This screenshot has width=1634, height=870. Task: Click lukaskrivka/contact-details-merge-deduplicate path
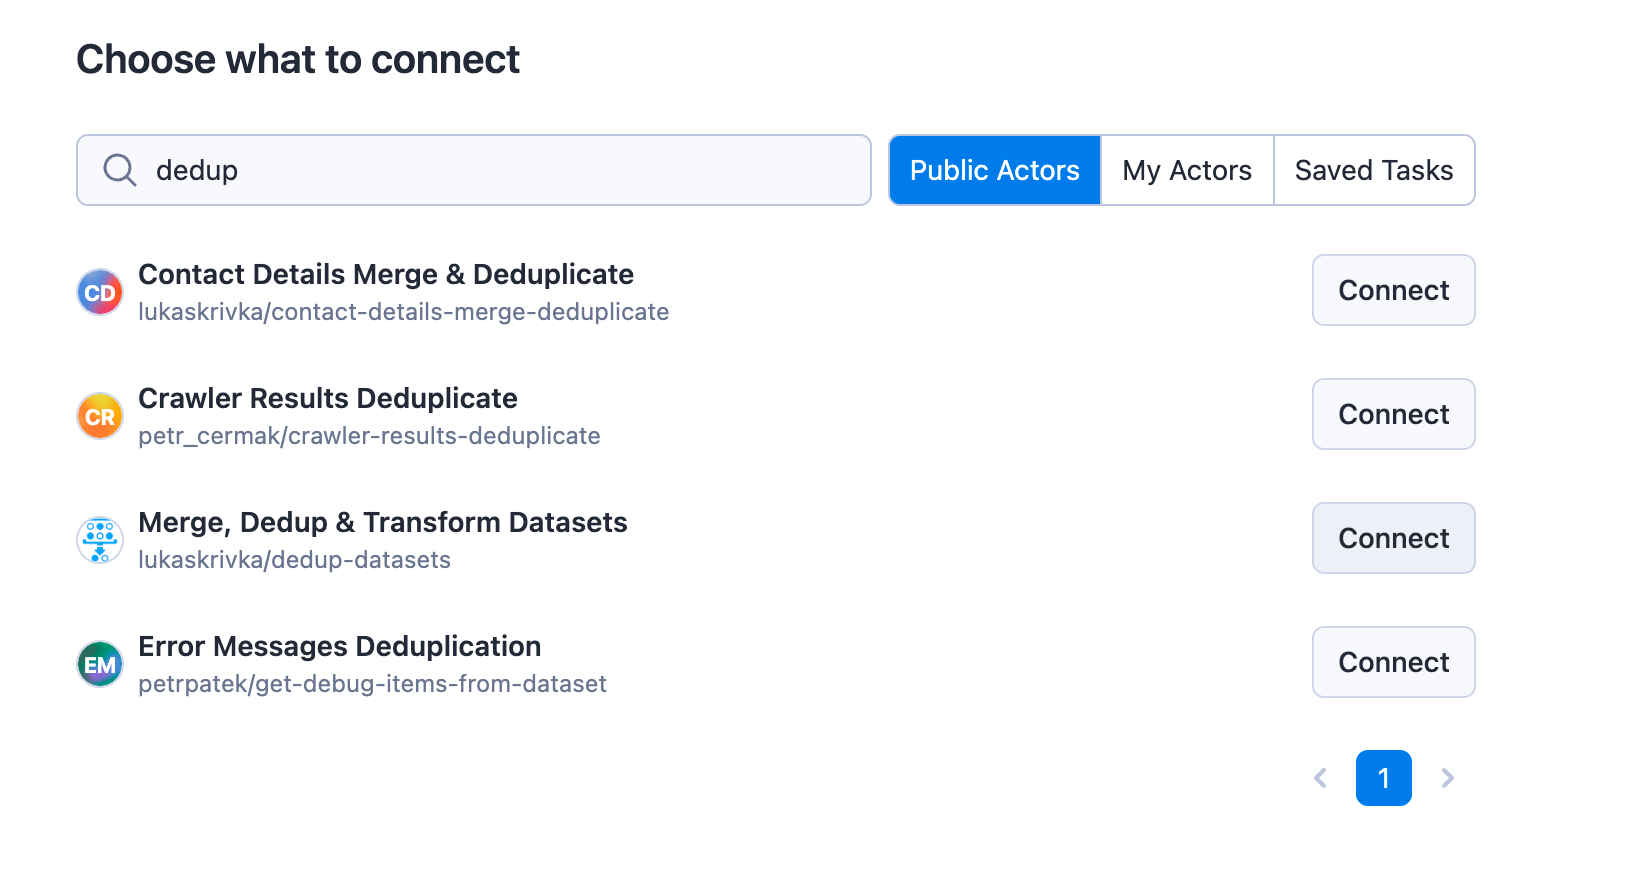(404, 312)
